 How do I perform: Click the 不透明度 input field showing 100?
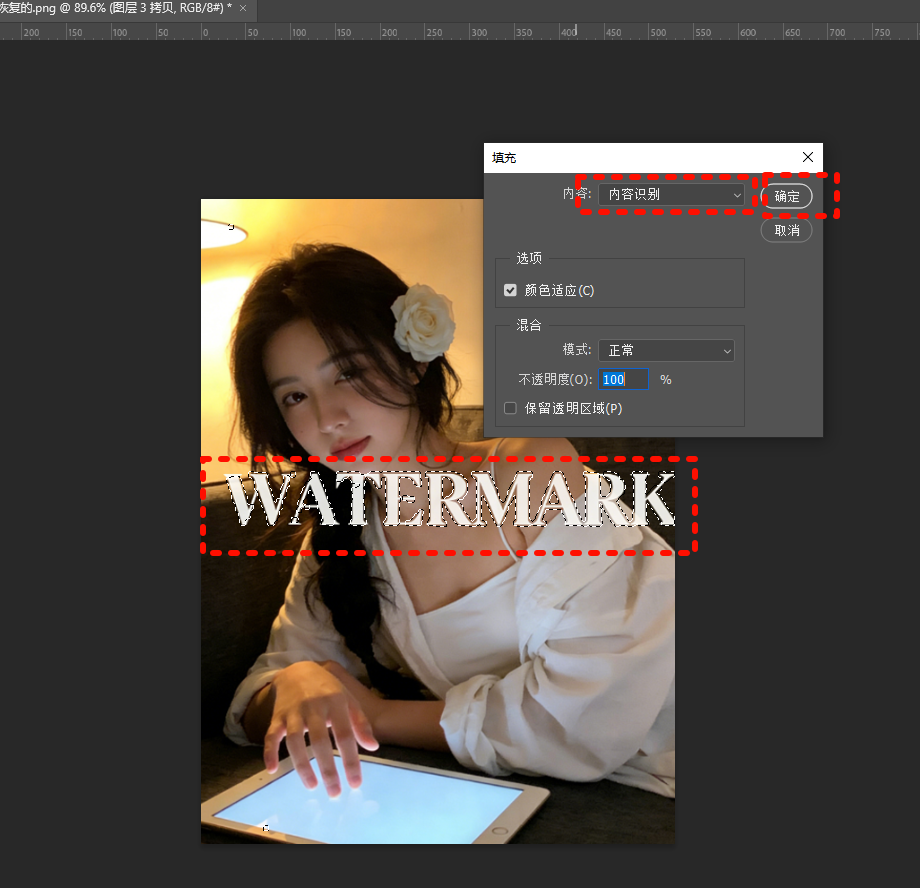pos(623,379)
